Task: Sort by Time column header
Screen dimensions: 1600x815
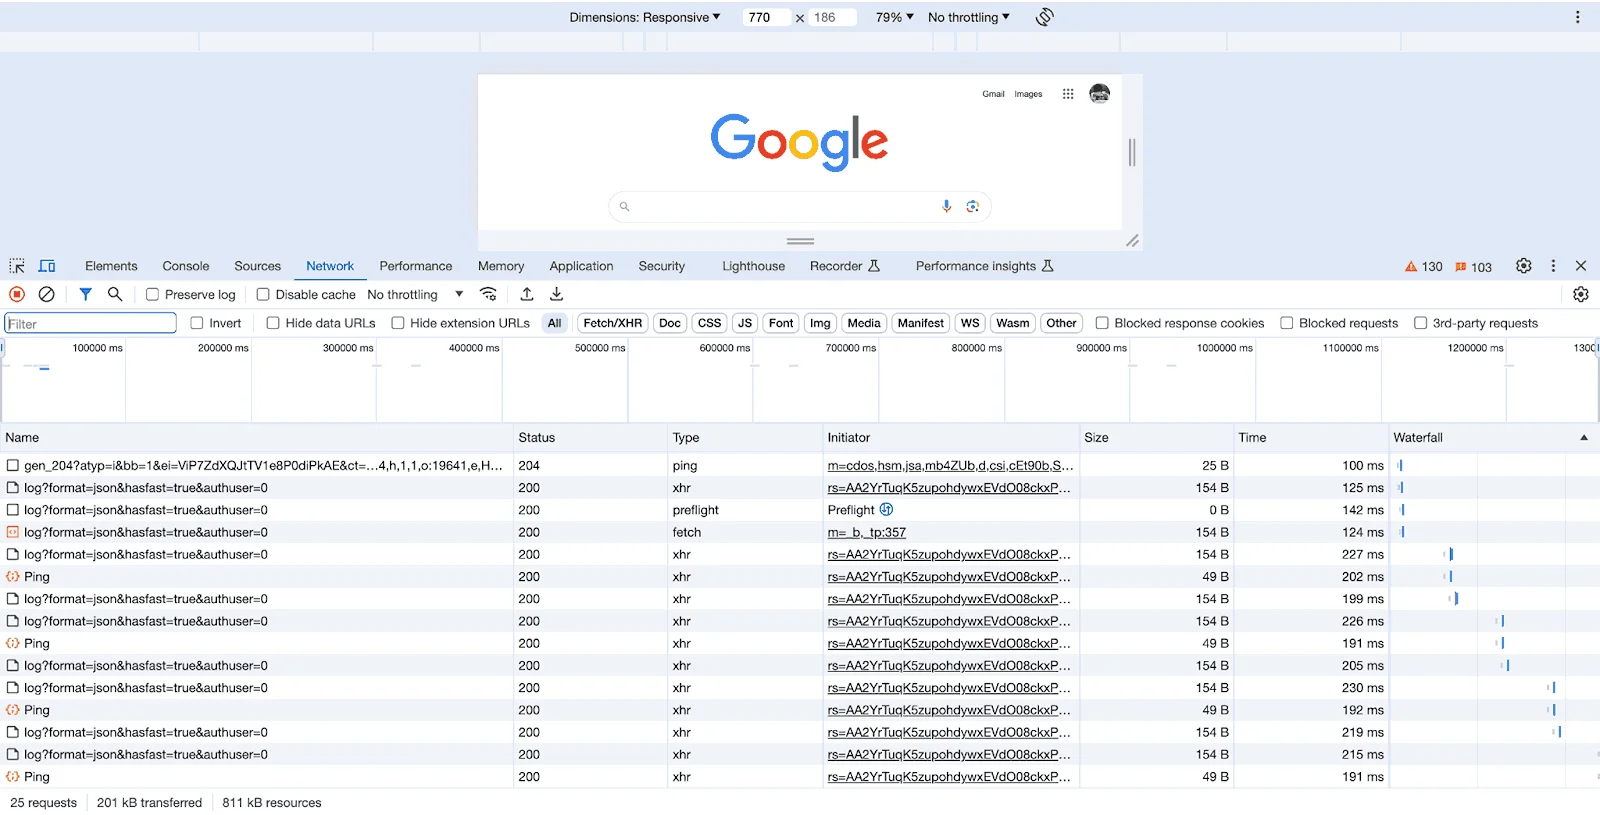Action: [1311, 437]
